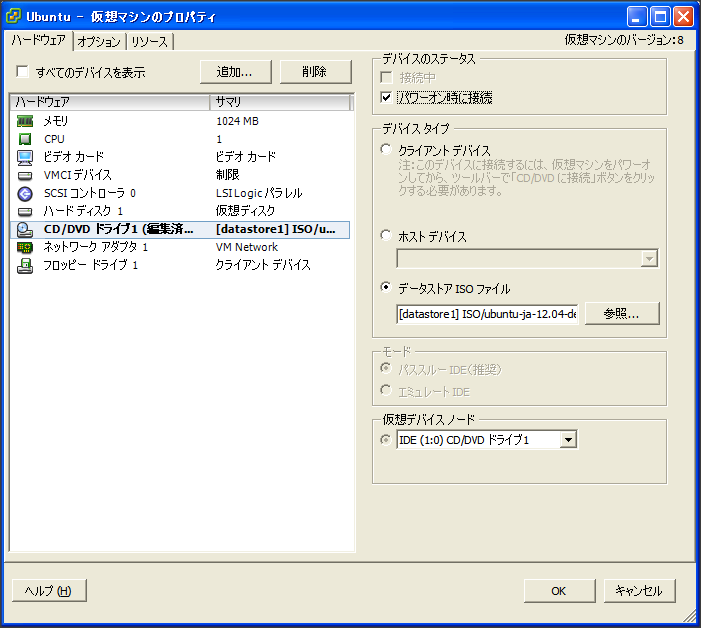Click the ネットワーク アダプタ 1 card icon
701x628 pixels.
[x=25, y=247]
